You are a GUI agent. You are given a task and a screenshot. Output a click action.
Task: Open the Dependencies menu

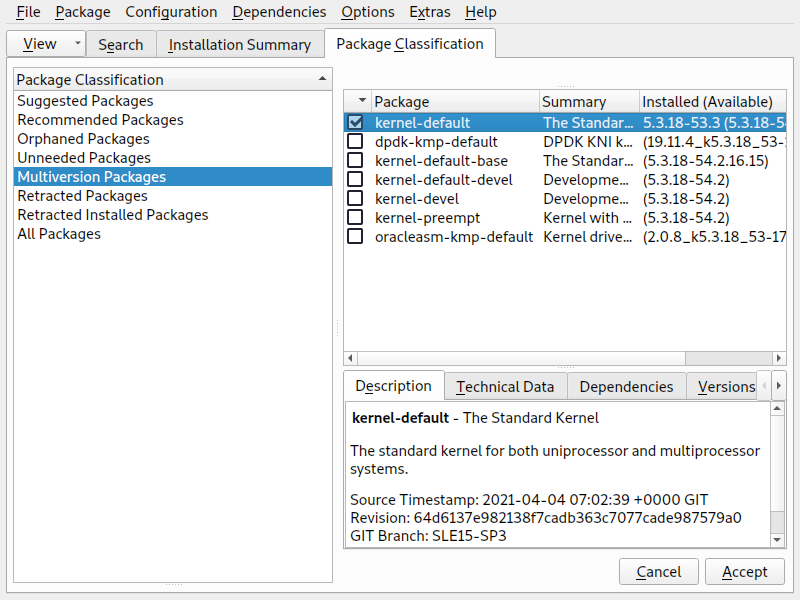(x=279, y=12)
